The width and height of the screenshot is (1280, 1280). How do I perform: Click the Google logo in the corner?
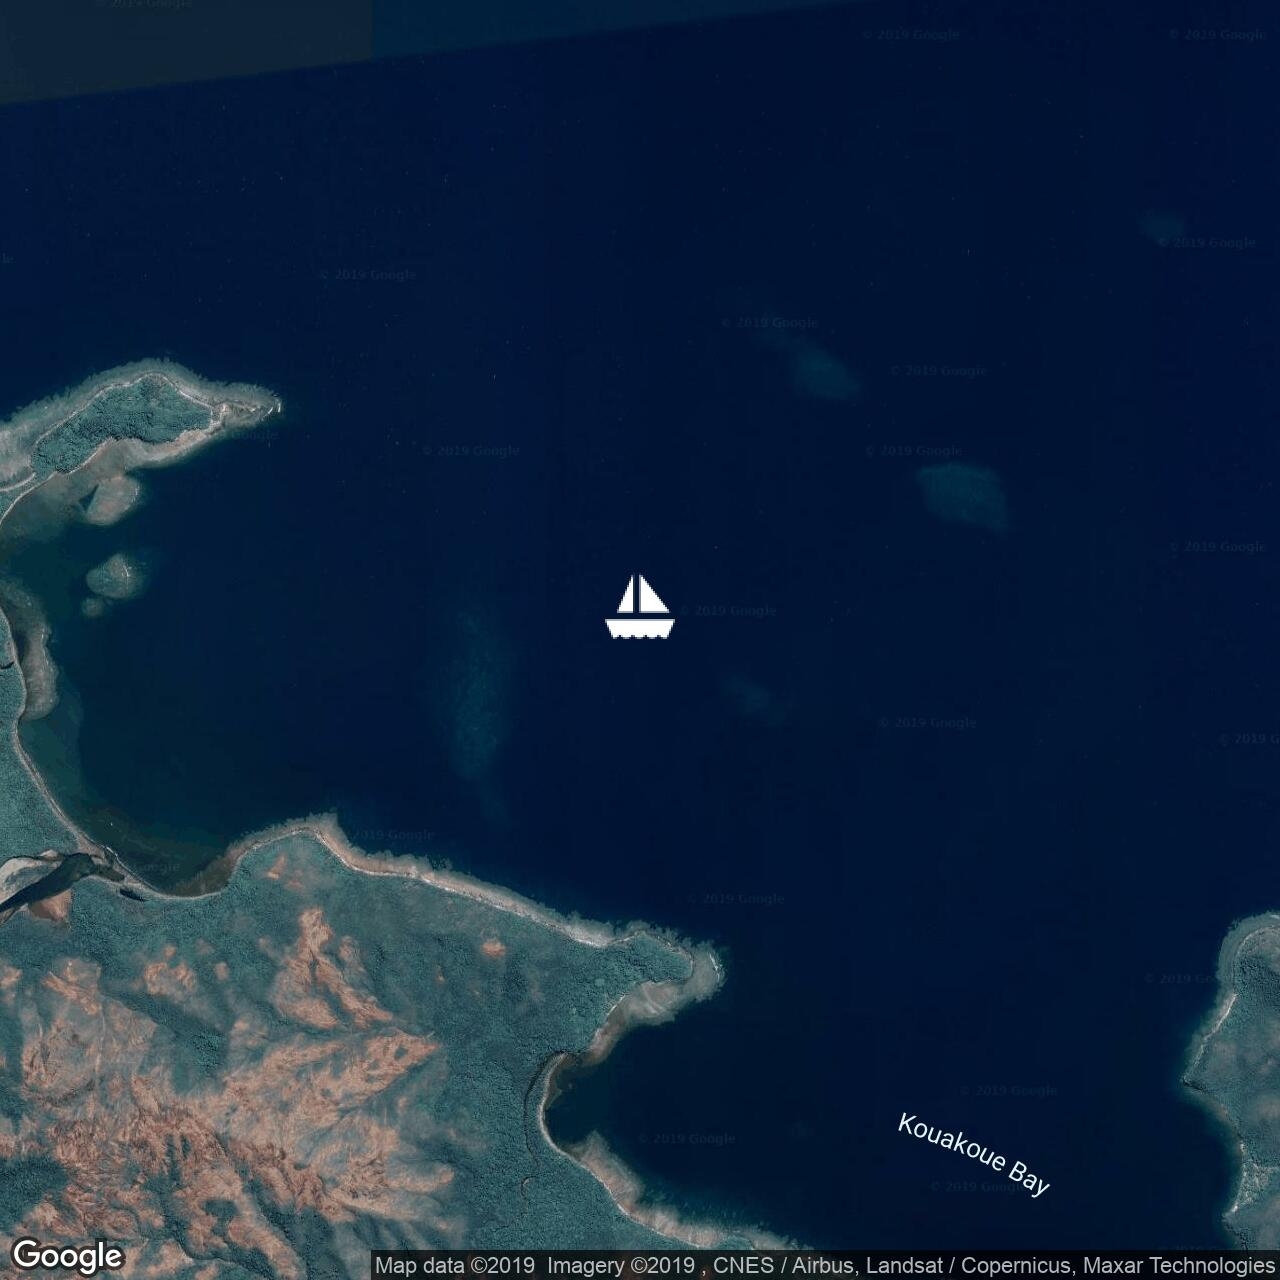pos(67,1255)
